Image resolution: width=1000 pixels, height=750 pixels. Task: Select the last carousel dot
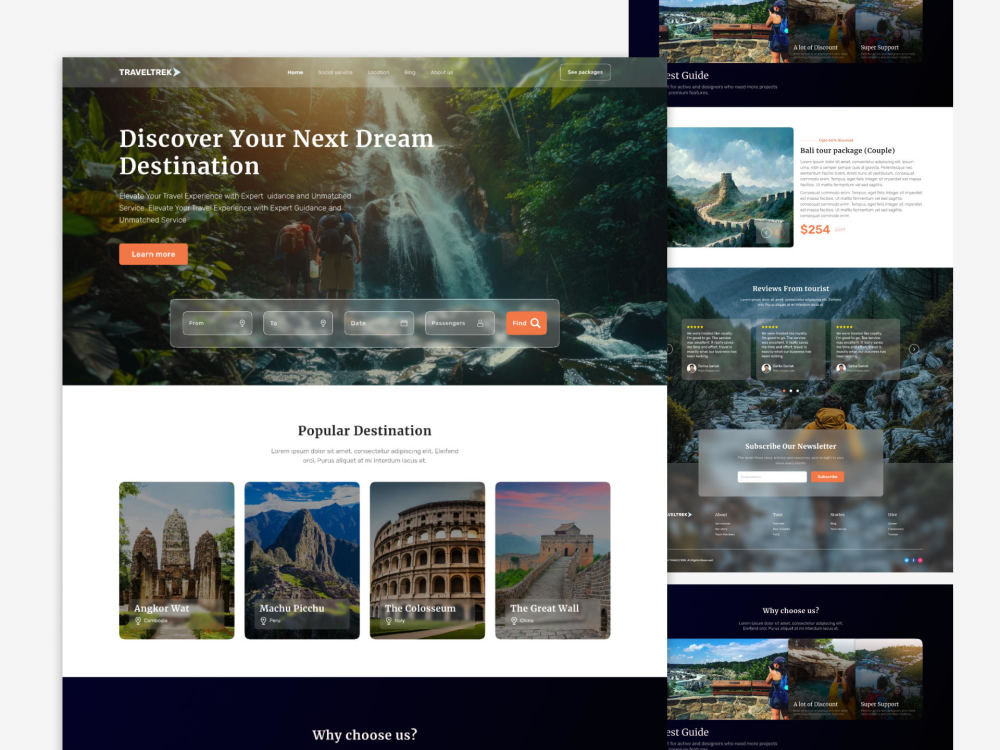click(x=797, y=391)
